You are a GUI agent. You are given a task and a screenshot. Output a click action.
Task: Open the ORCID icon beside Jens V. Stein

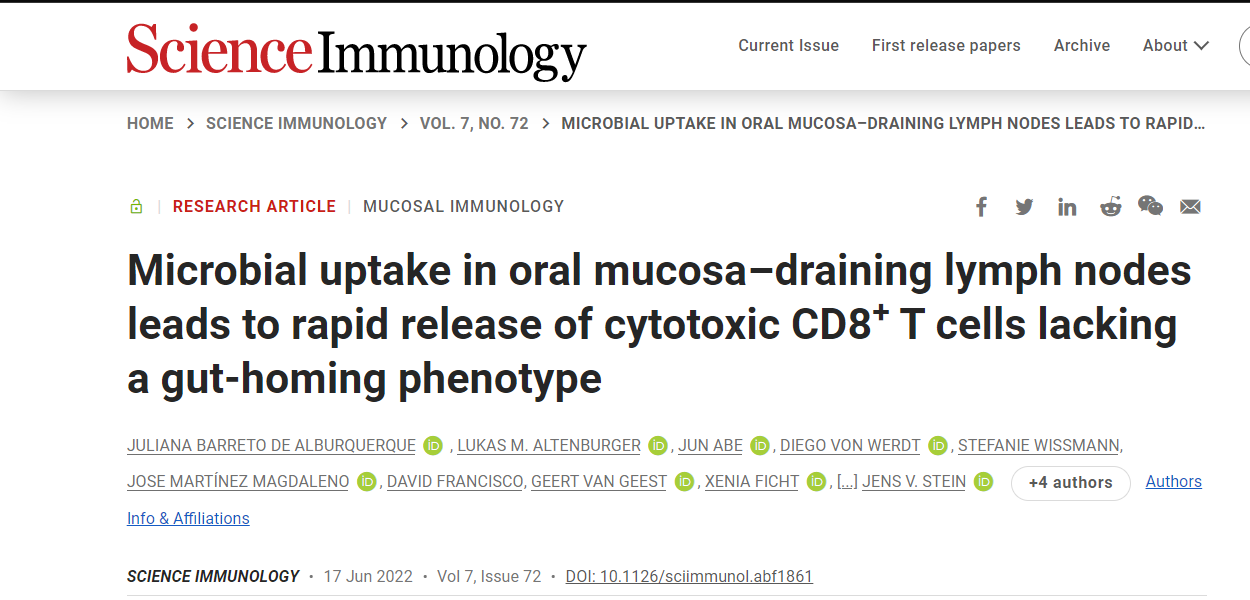(984, 482)
